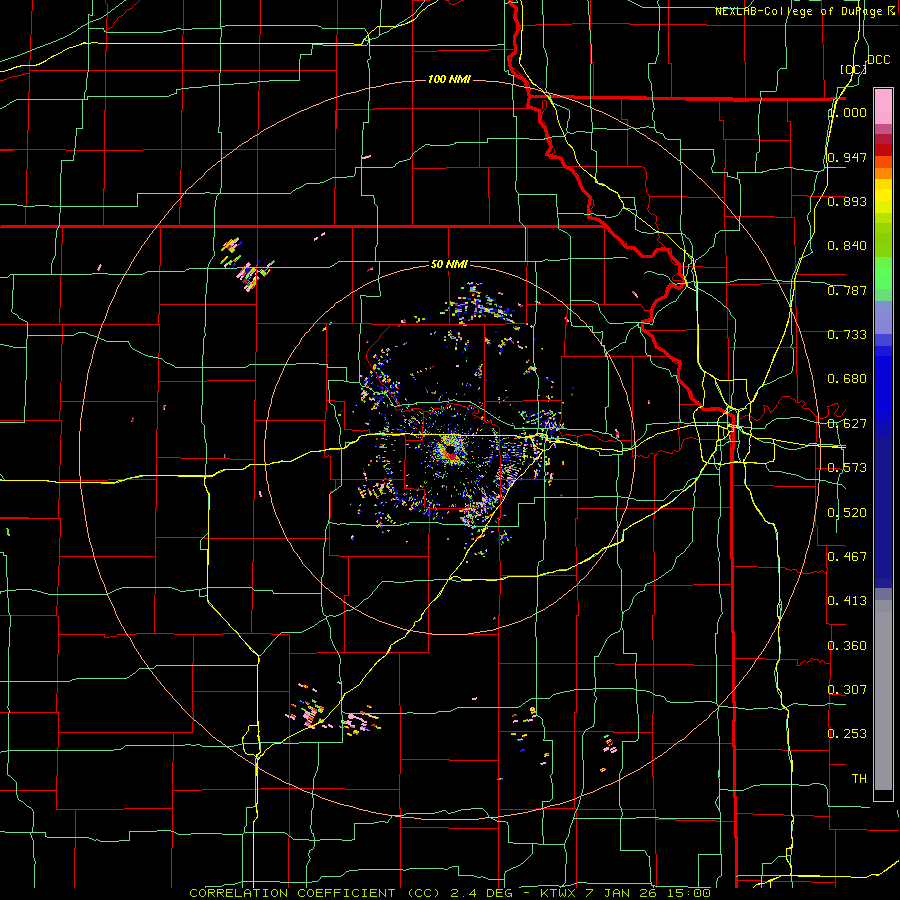This screenshot has width=900, height=900.
Task: Click the "15:00" time in the caption
Action: pos(687,893)
